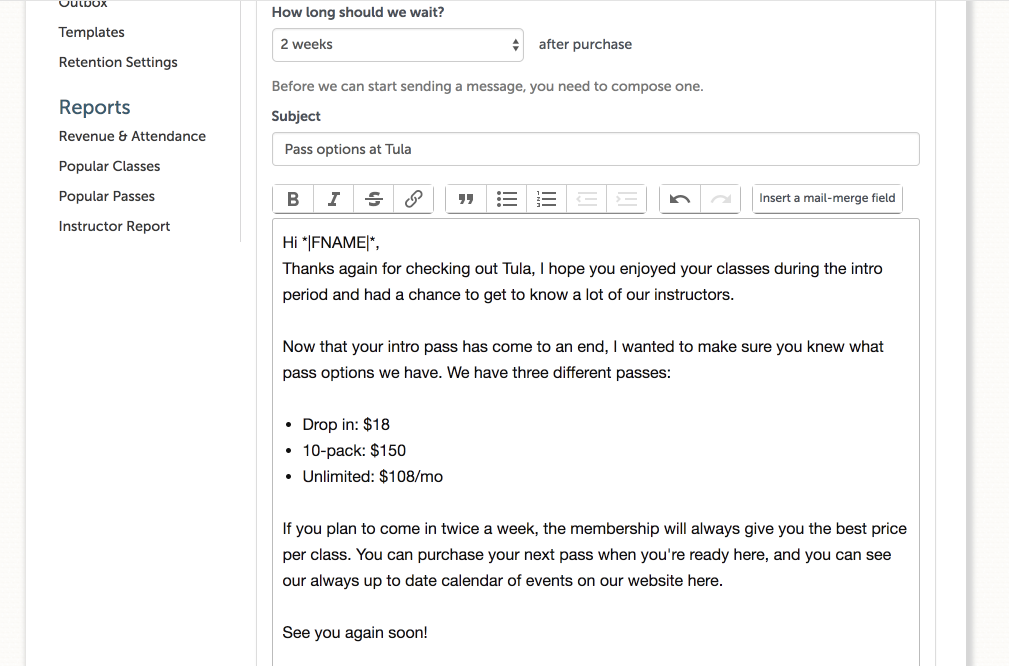
Task: Decrease the indent level
Action: pyautogui.click(x=586, y=199)
